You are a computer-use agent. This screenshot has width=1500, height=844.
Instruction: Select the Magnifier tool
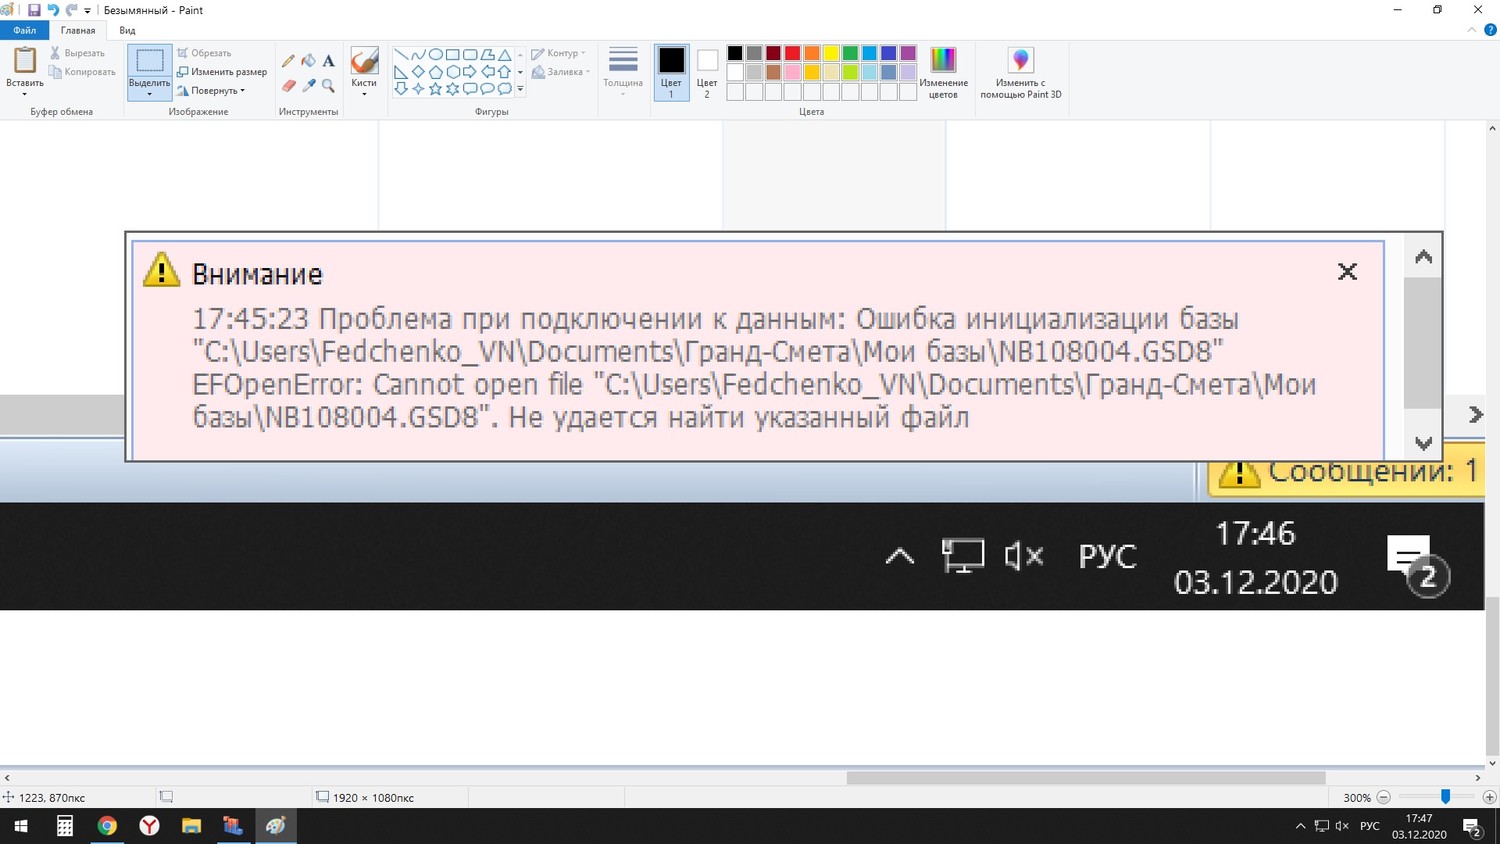(328, 86)
